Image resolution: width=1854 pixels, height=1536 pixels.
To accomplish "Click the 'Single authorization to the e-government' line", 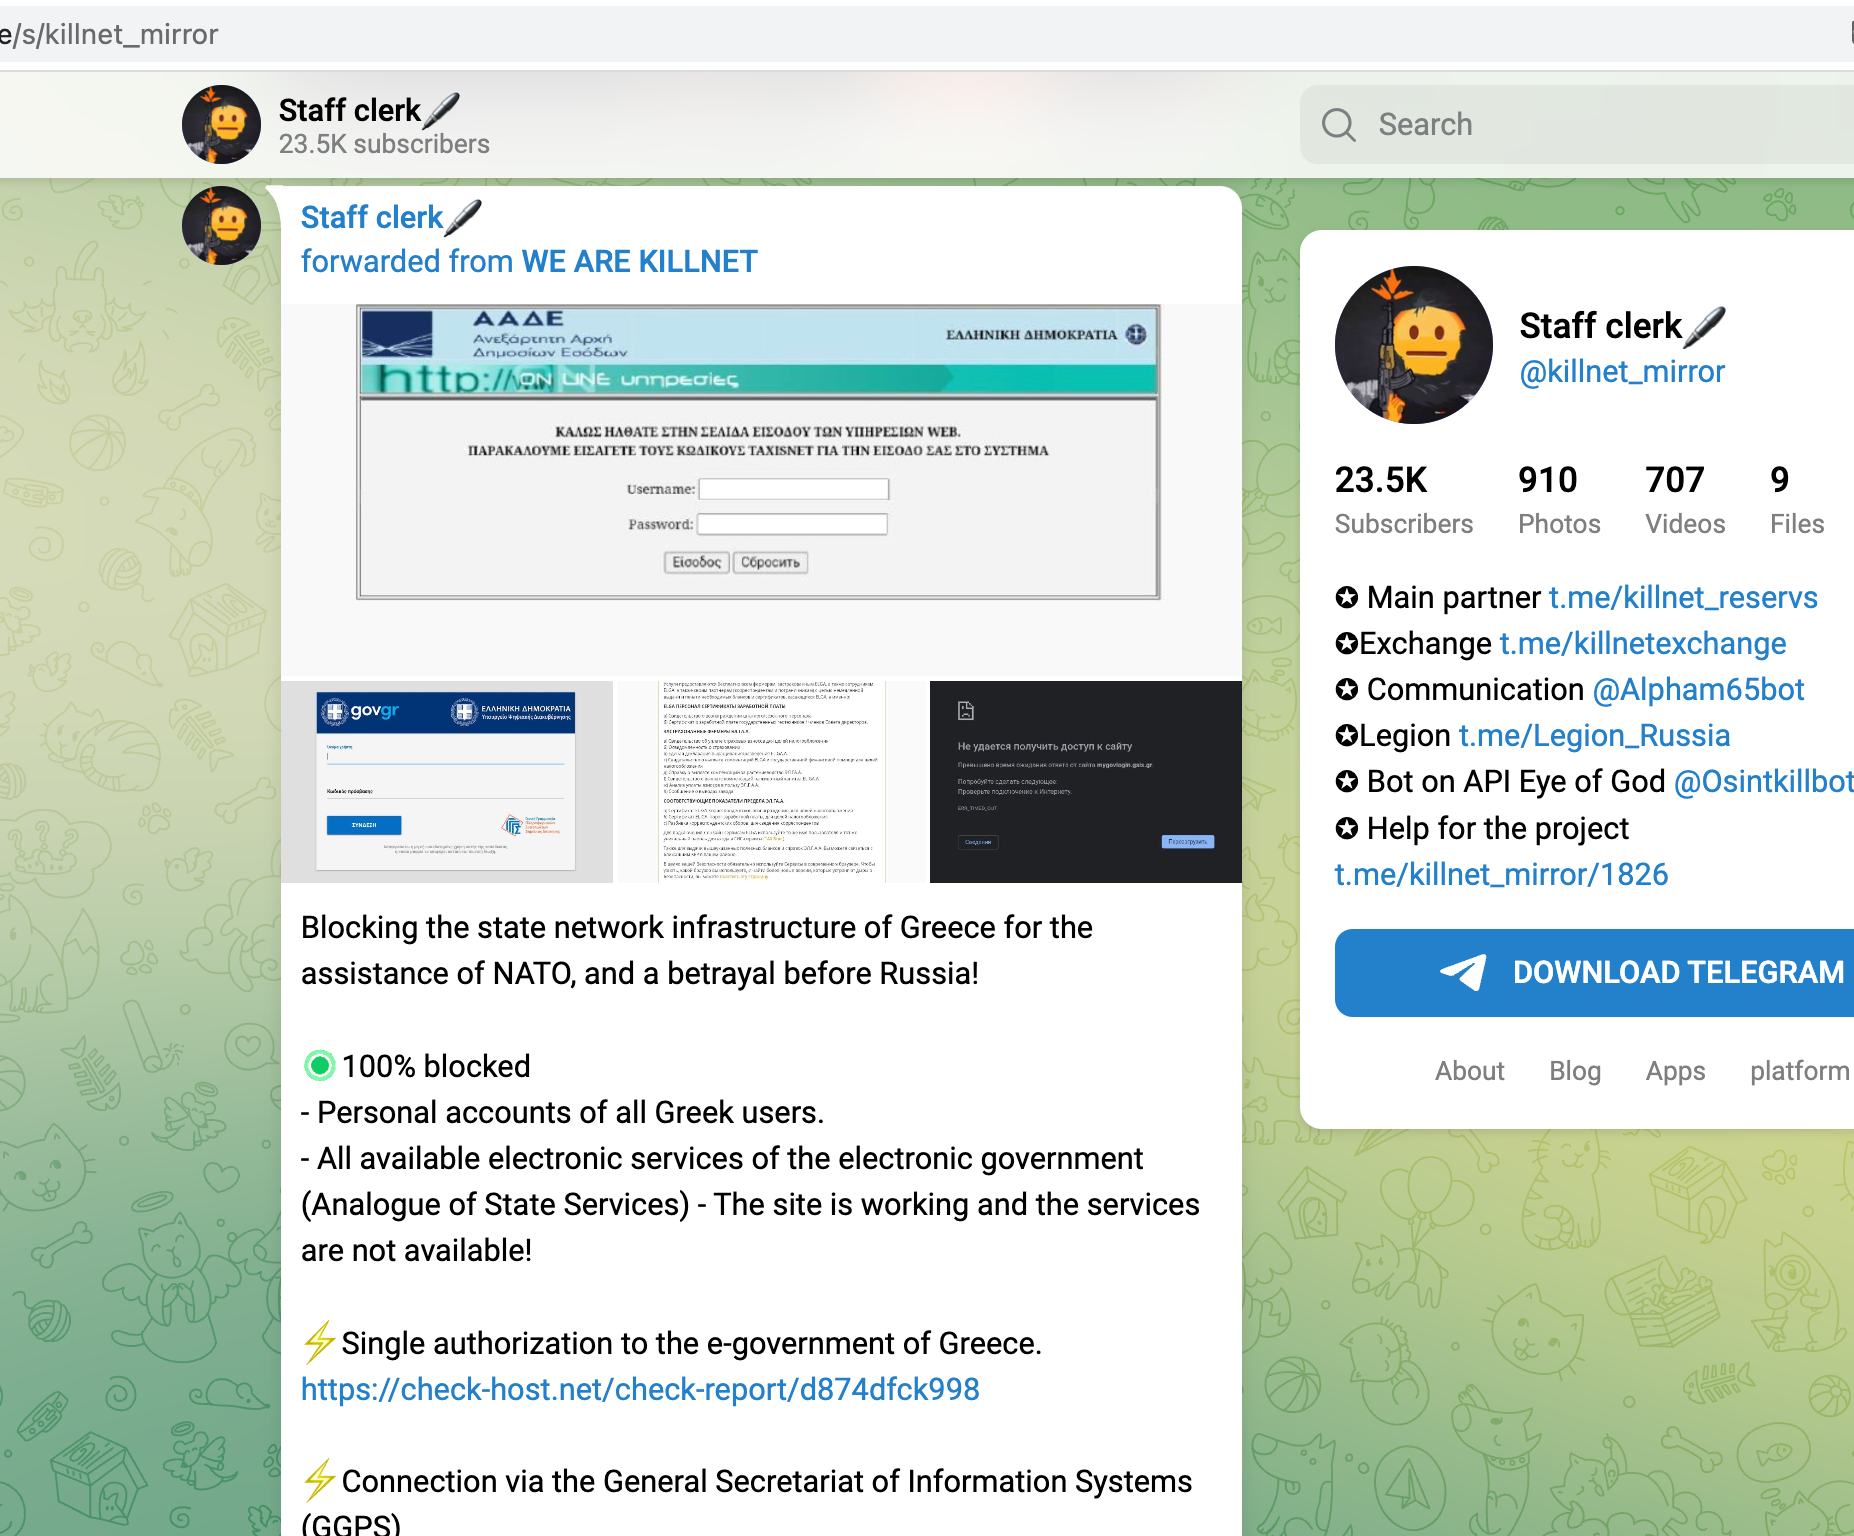I will click(x=692, y=1343).
